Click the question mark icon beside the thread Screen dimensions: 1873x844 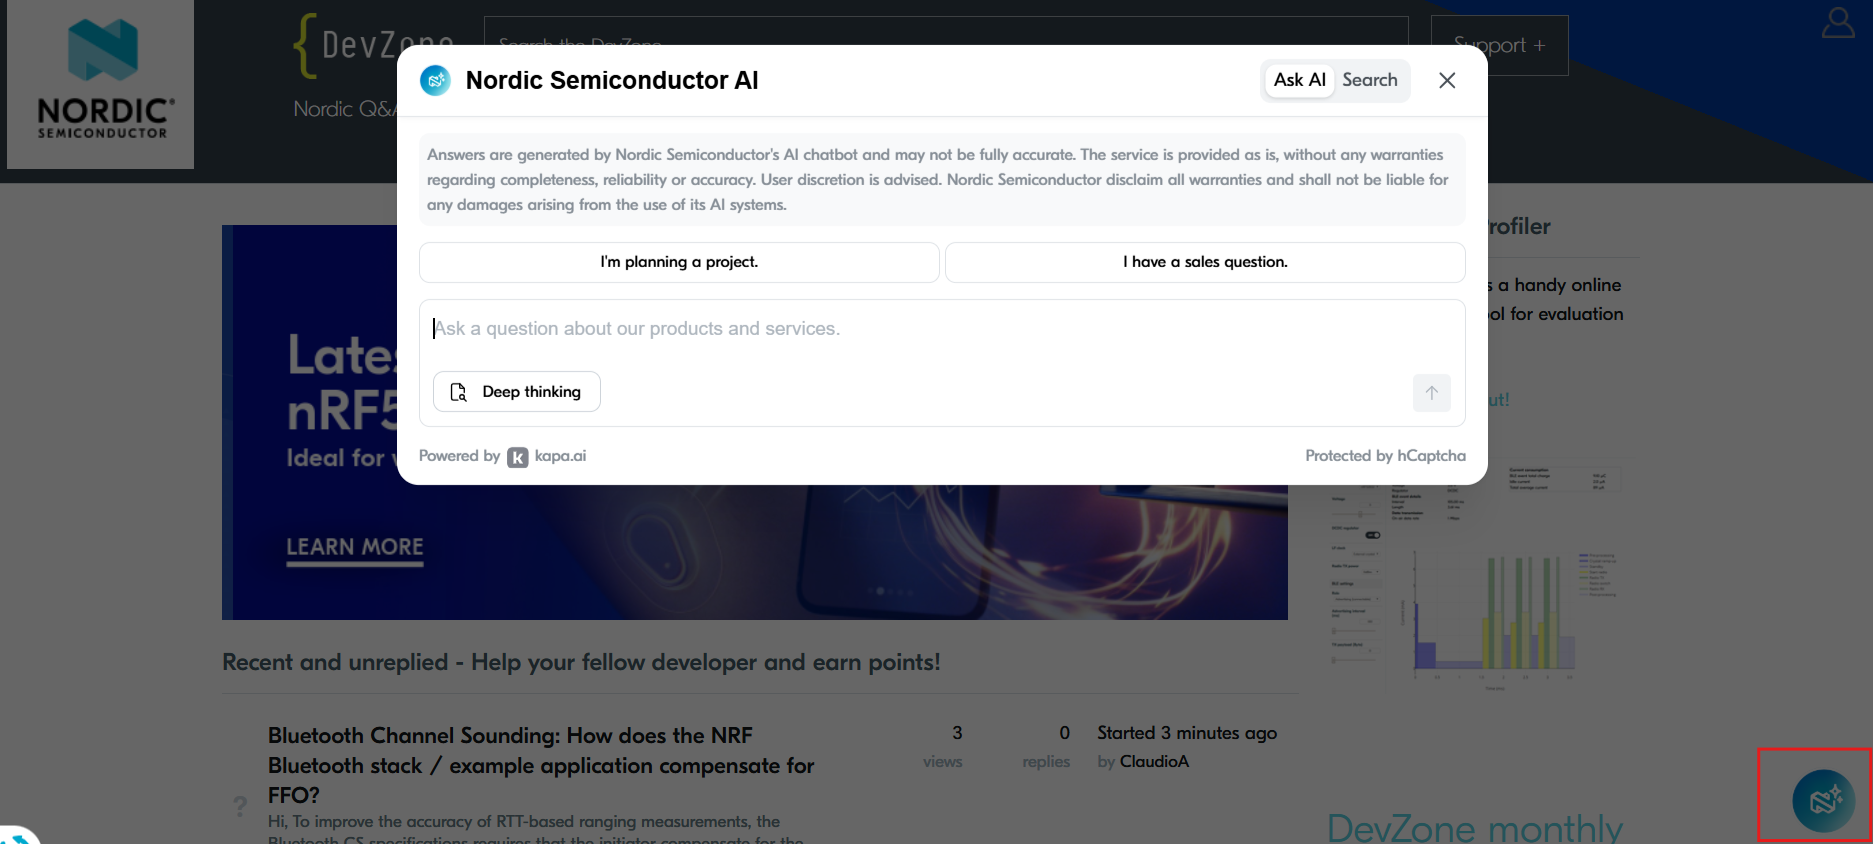240,806
